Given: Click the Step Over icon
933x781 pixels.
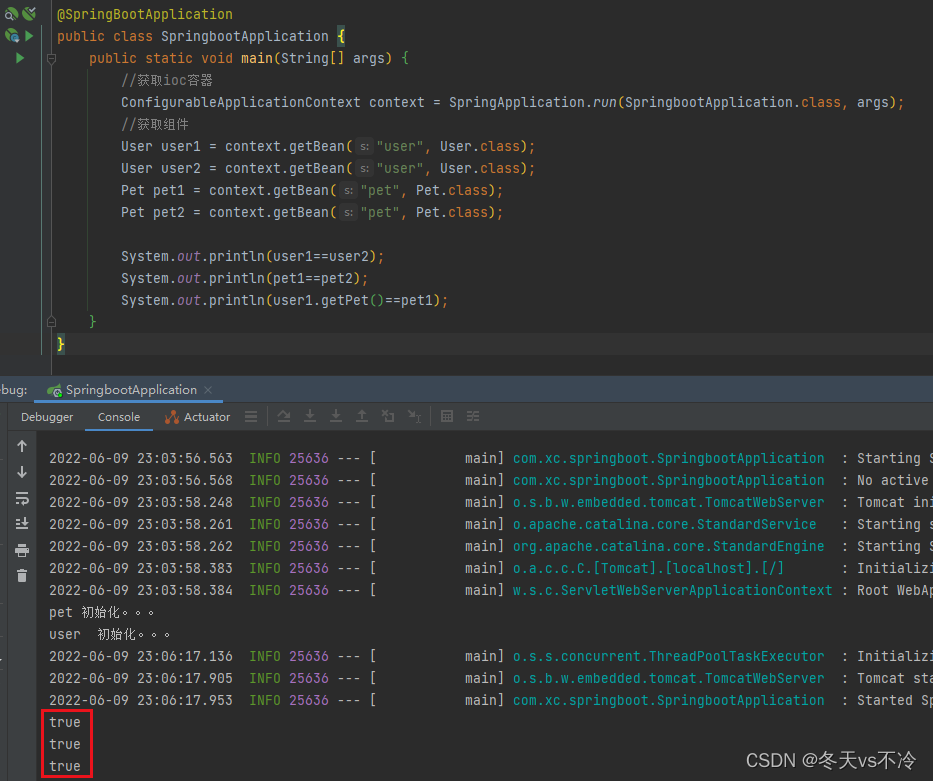Looking at the screenshot, I should coord(284,416).
